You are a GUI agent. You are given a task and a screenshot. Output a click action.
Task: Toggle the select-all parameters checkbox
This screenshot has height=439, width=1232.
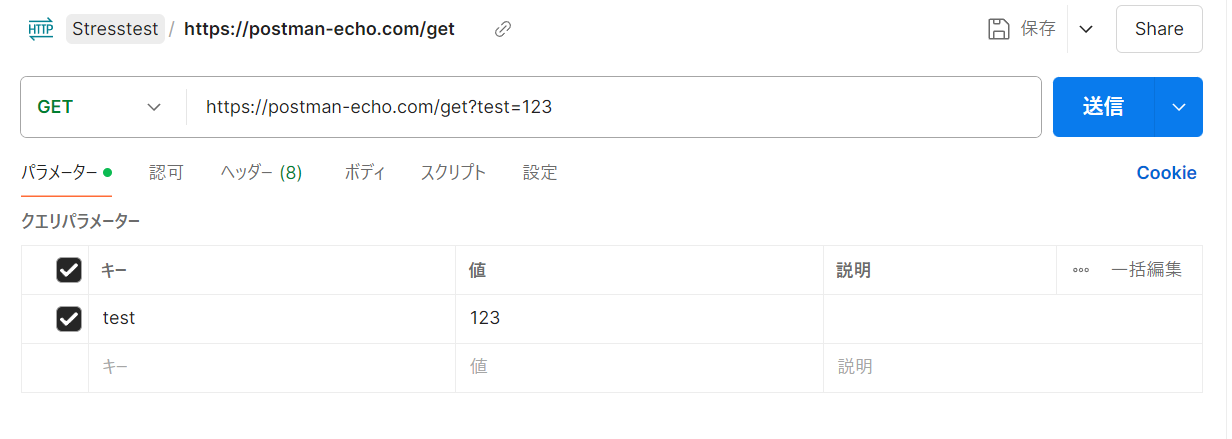(69, 270)
